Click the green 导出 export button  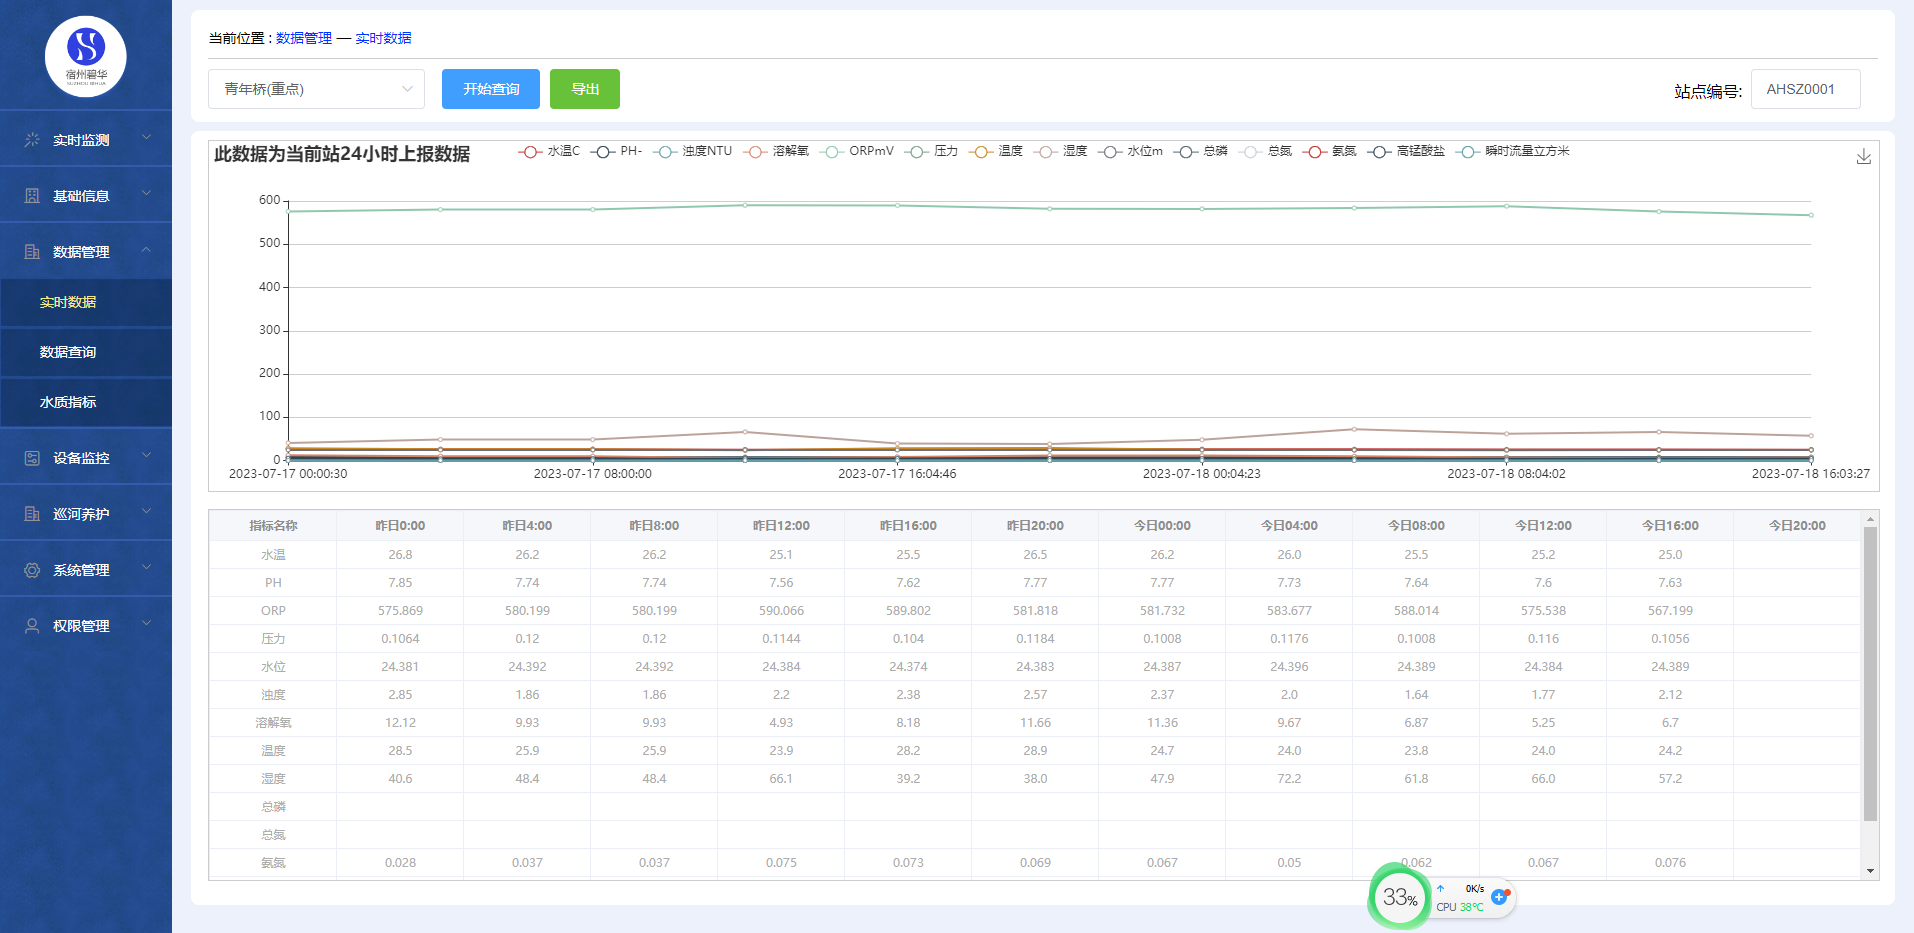(x=585, y=89)
